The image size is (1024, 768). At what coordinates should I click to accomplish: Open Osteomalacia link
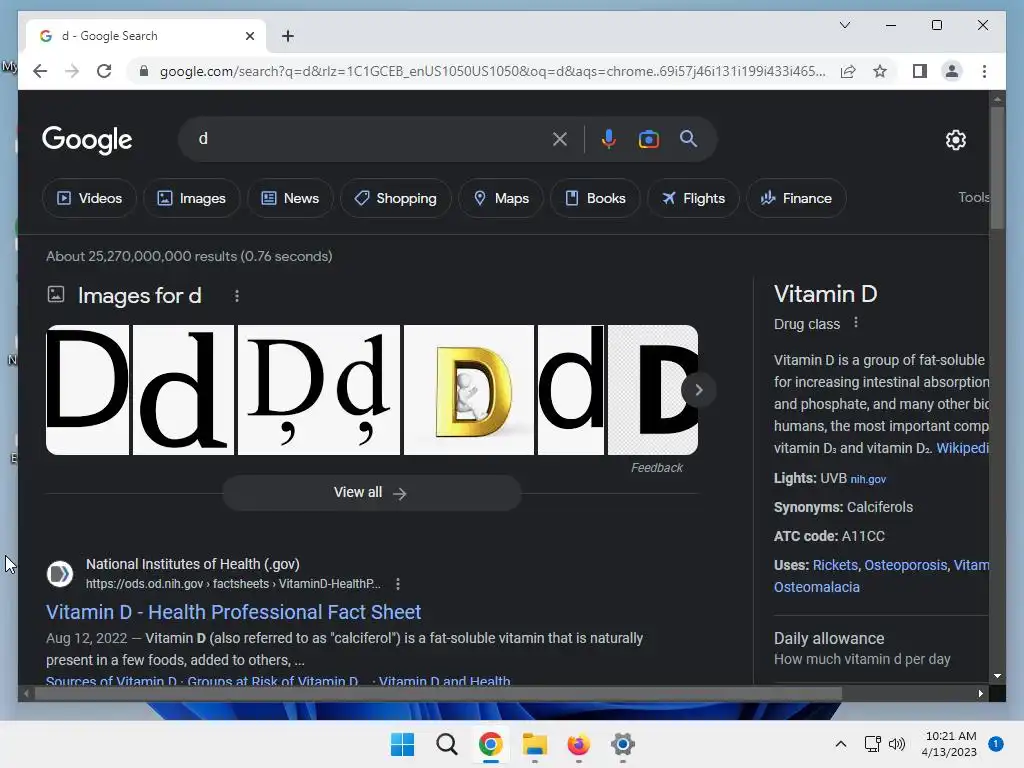816,587
